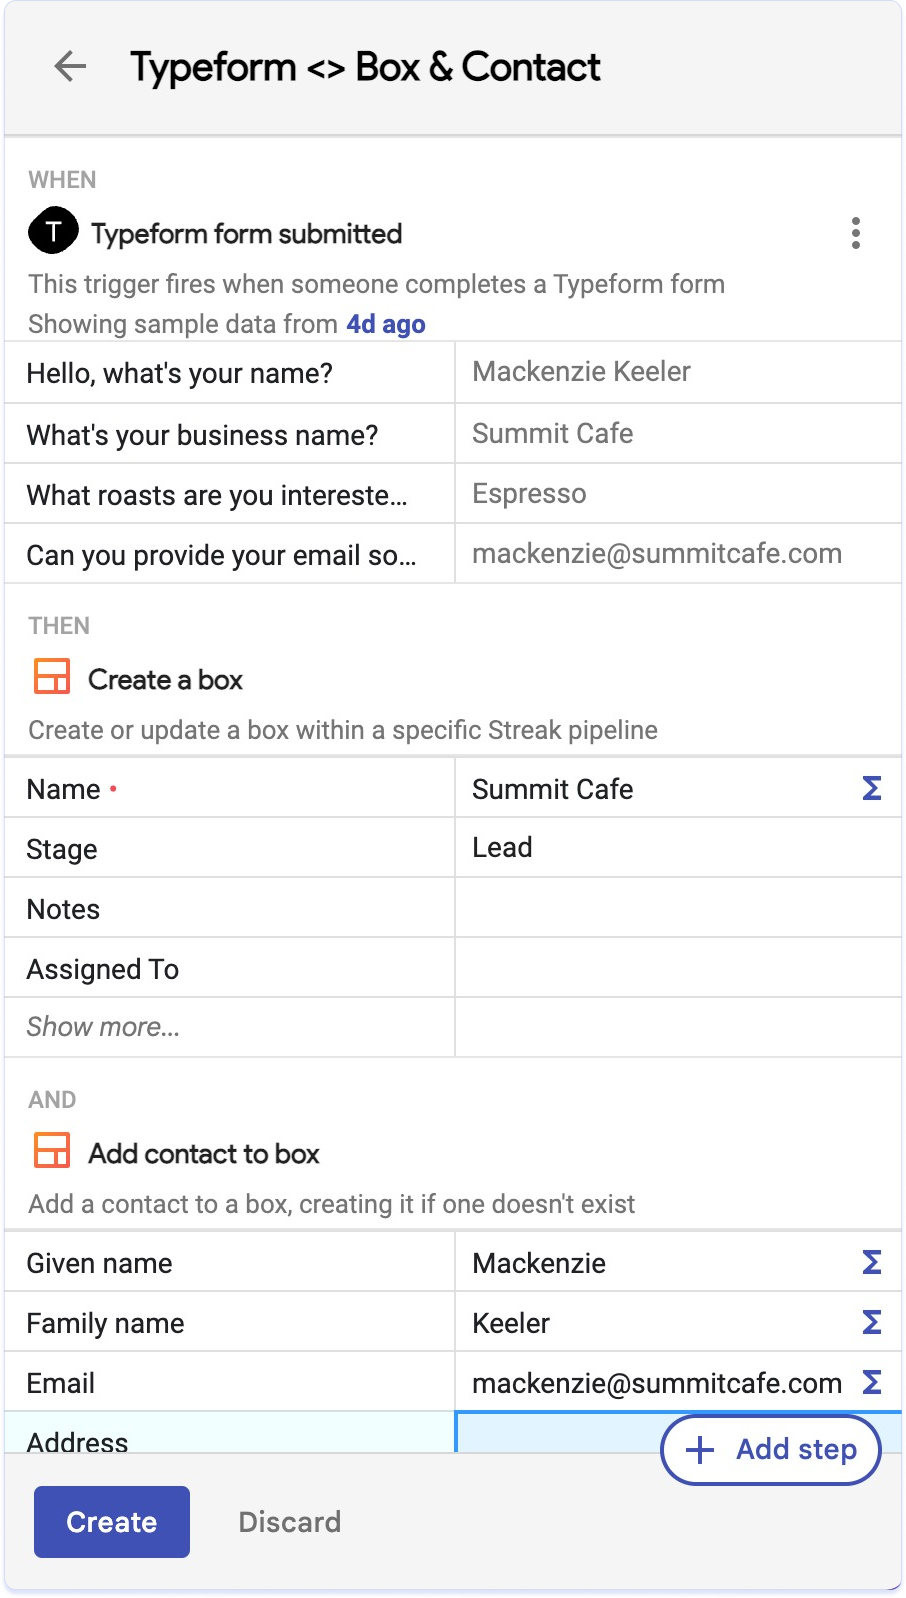Expand Show more… fields

tap(103, 1027)
